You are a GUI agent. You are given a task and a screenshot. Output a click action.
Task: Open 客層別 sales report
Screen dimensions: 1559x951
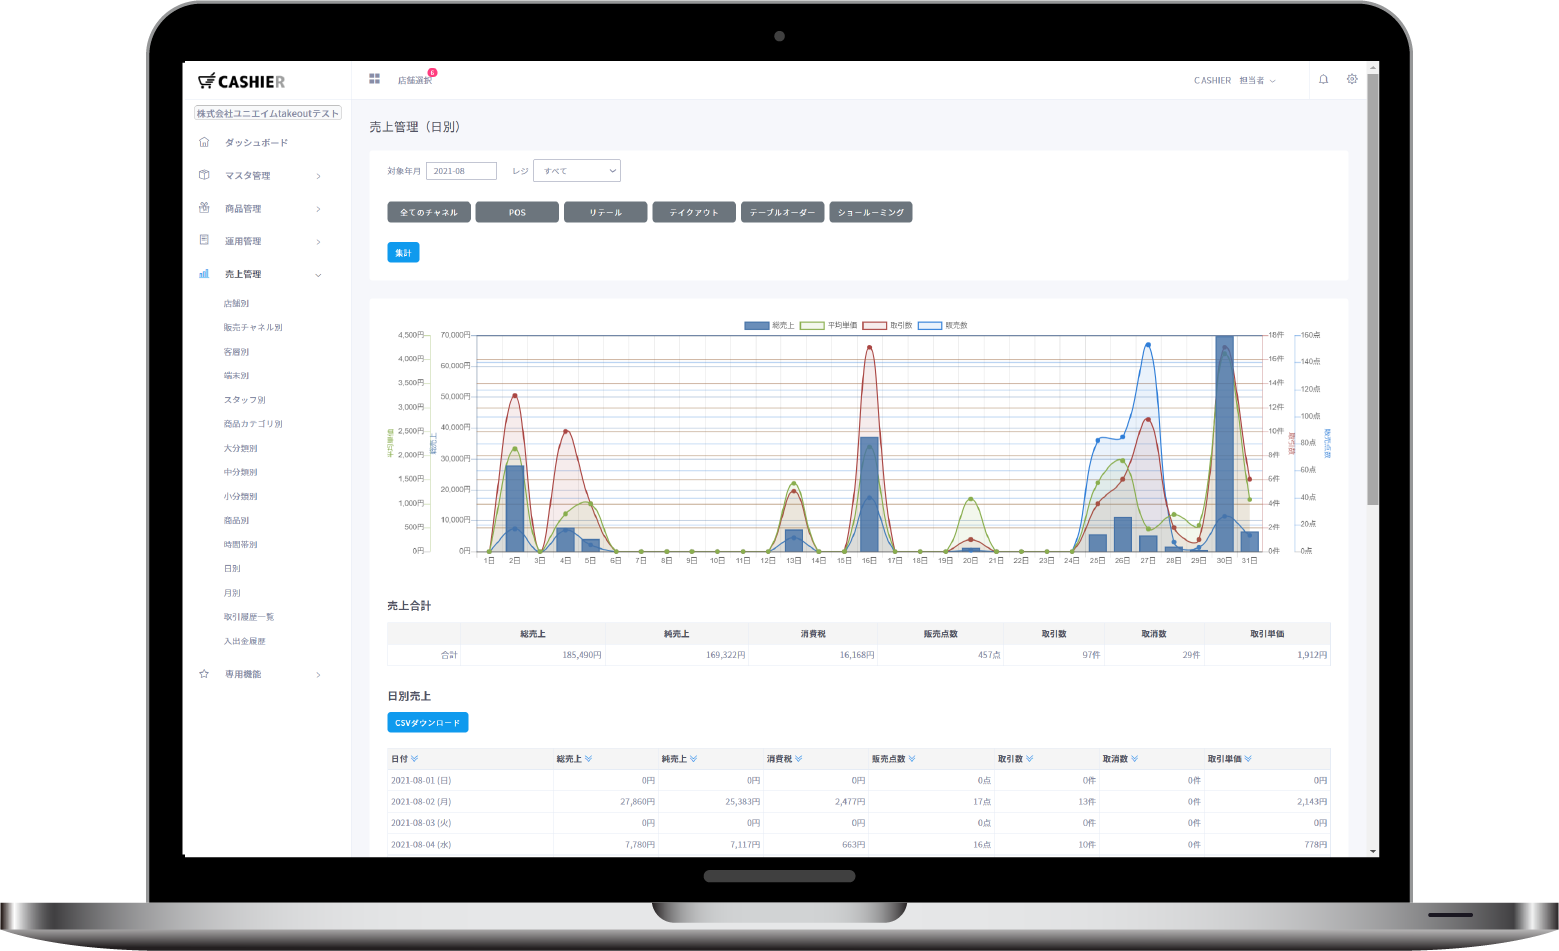(236, 352)
